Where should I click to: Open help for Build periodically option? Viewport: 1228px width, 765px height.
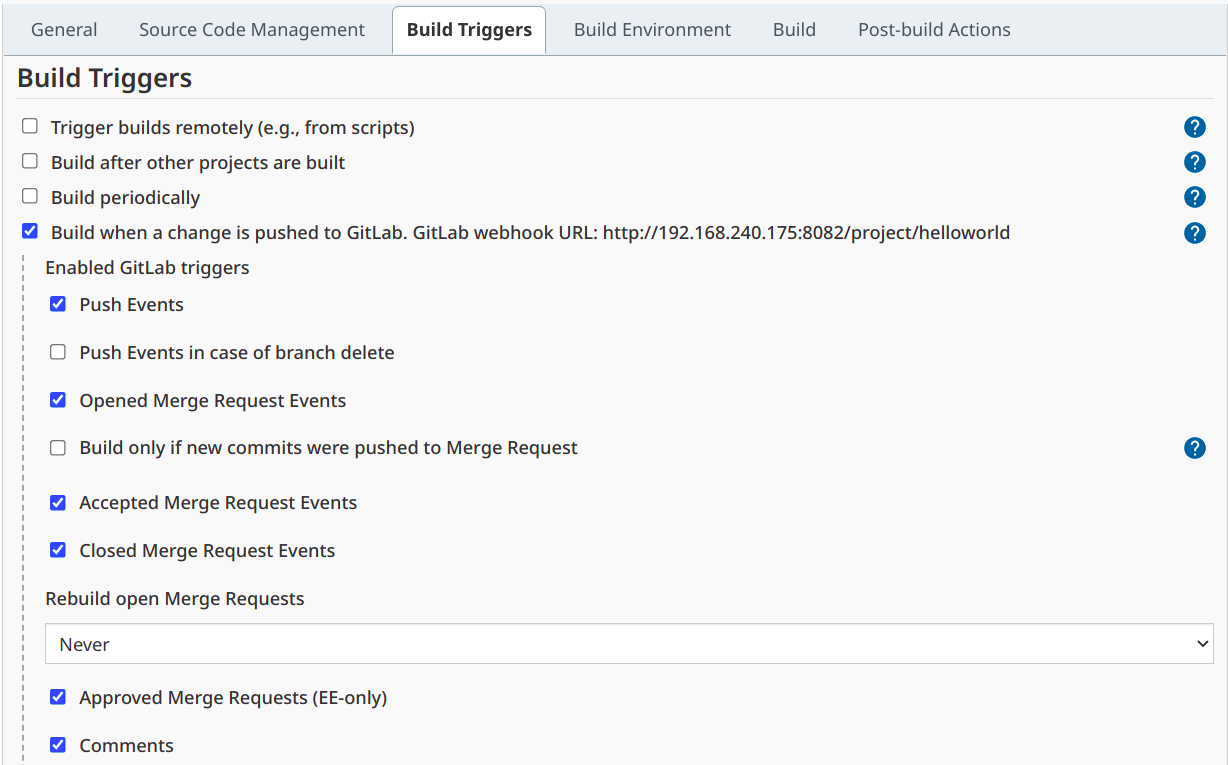[1195, 197]
